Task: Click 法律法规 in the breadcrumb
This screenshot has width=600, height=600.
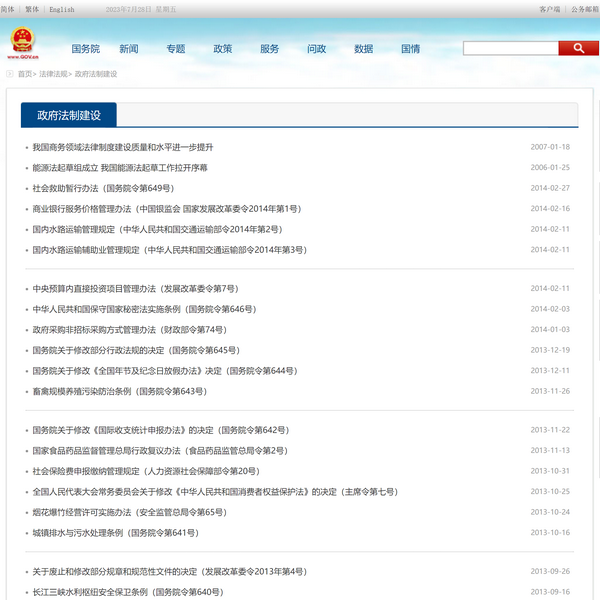Action: click(x=54, y=74)
